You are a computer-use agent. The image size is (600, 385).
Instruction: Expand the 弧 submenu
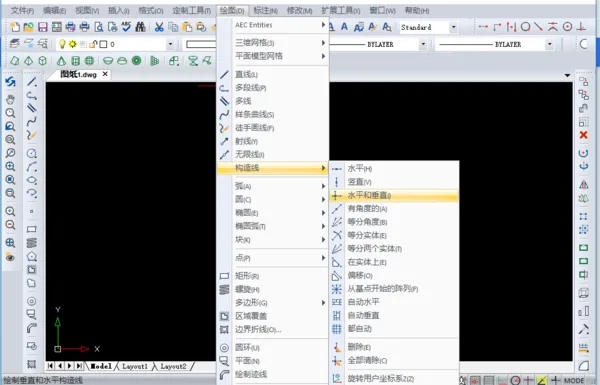[x=272, y=186]
